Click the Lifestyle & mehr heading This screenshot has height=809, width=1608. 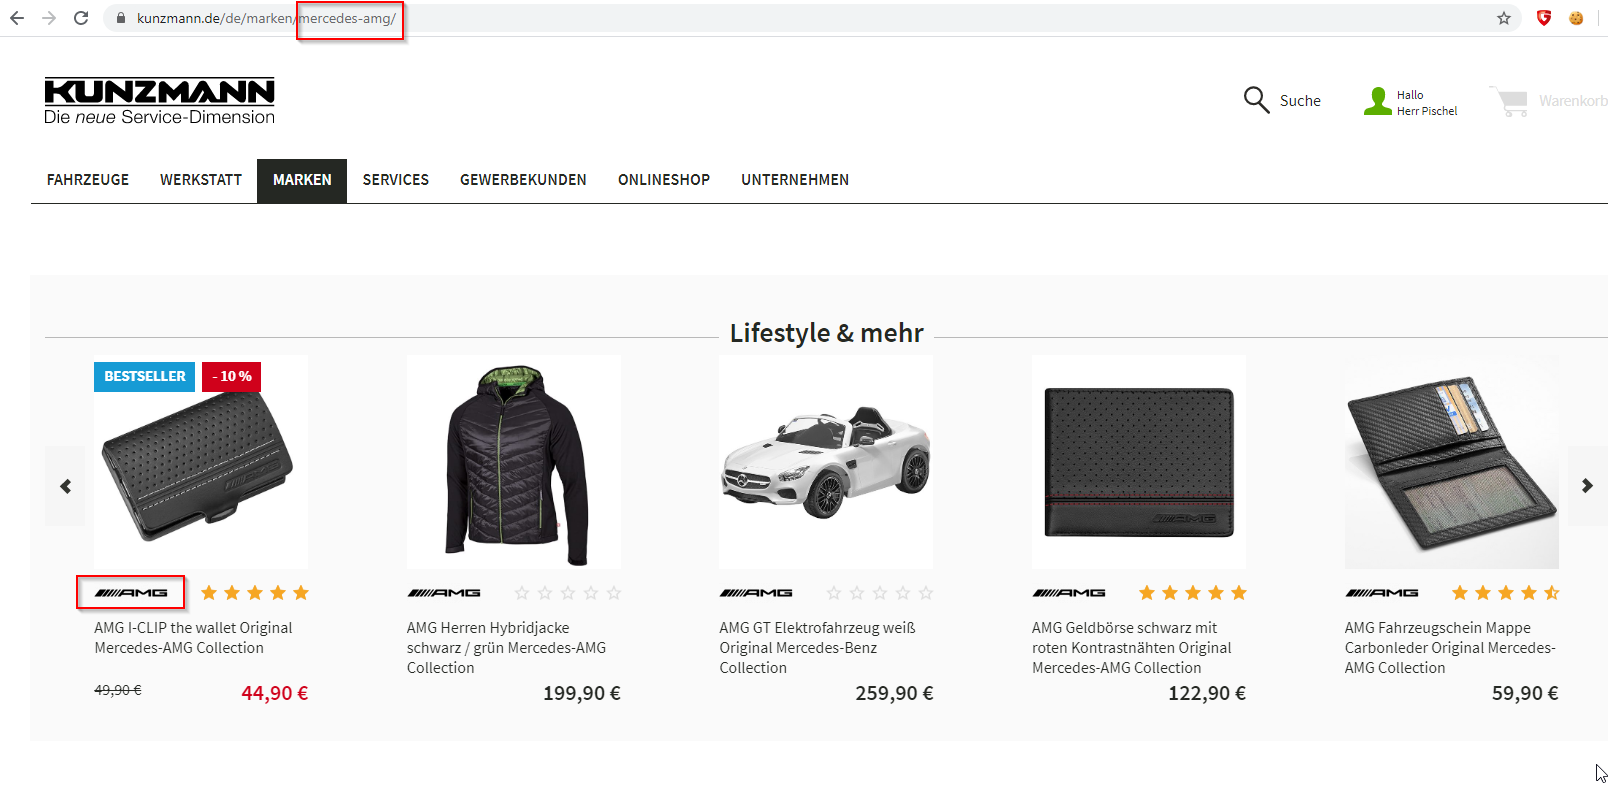[827, 333]
